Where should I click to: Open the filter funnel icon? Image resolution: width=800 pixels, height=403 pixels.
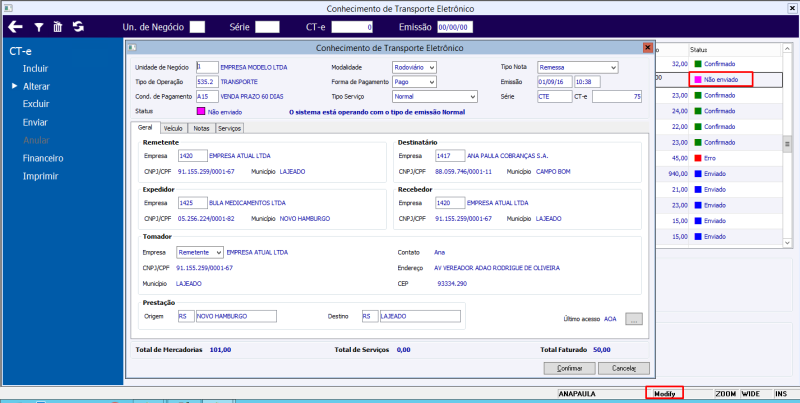click(x=38, y=27)
